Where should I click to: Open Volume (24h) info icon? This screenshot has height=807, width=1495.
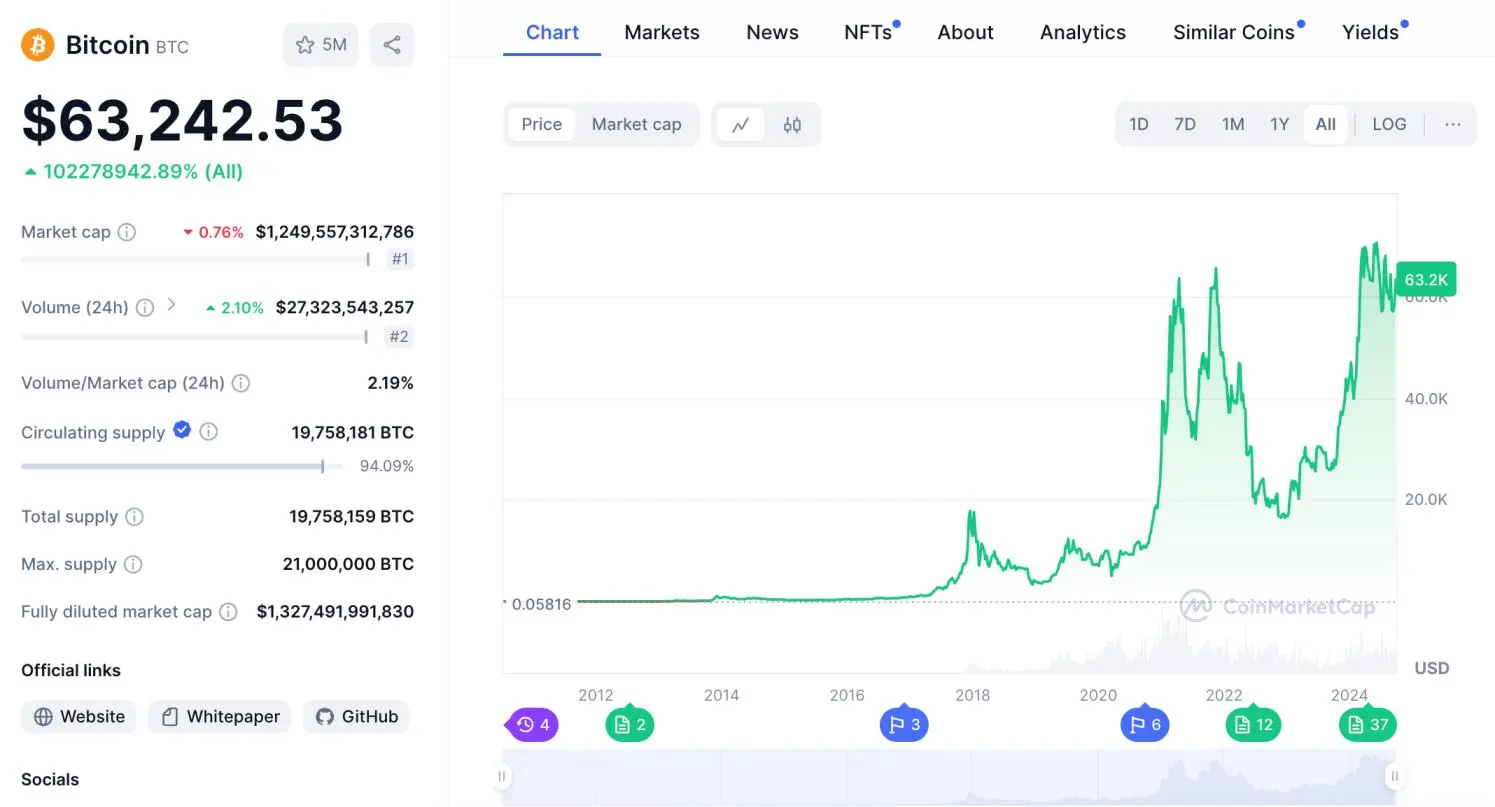(x=145, y=308)
